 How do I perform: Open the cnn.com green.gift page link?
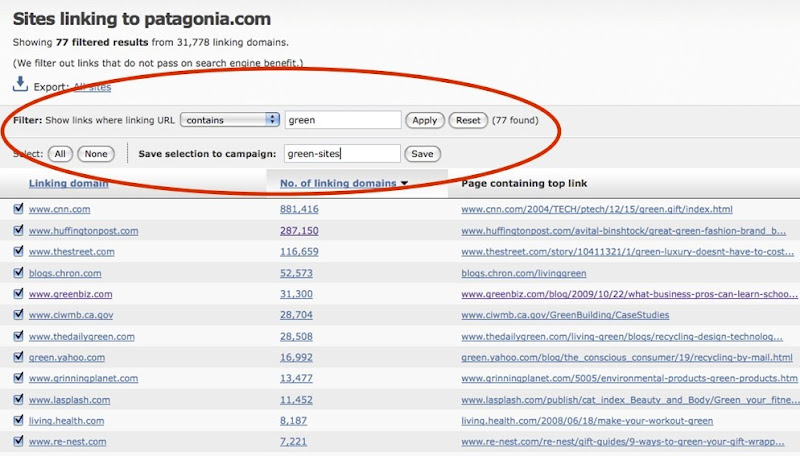point(597,209)
